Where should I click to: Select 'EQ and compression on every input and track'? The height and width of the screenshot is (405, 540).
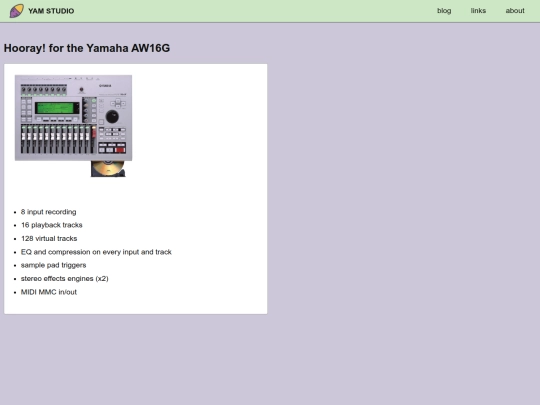pos(96,252)
